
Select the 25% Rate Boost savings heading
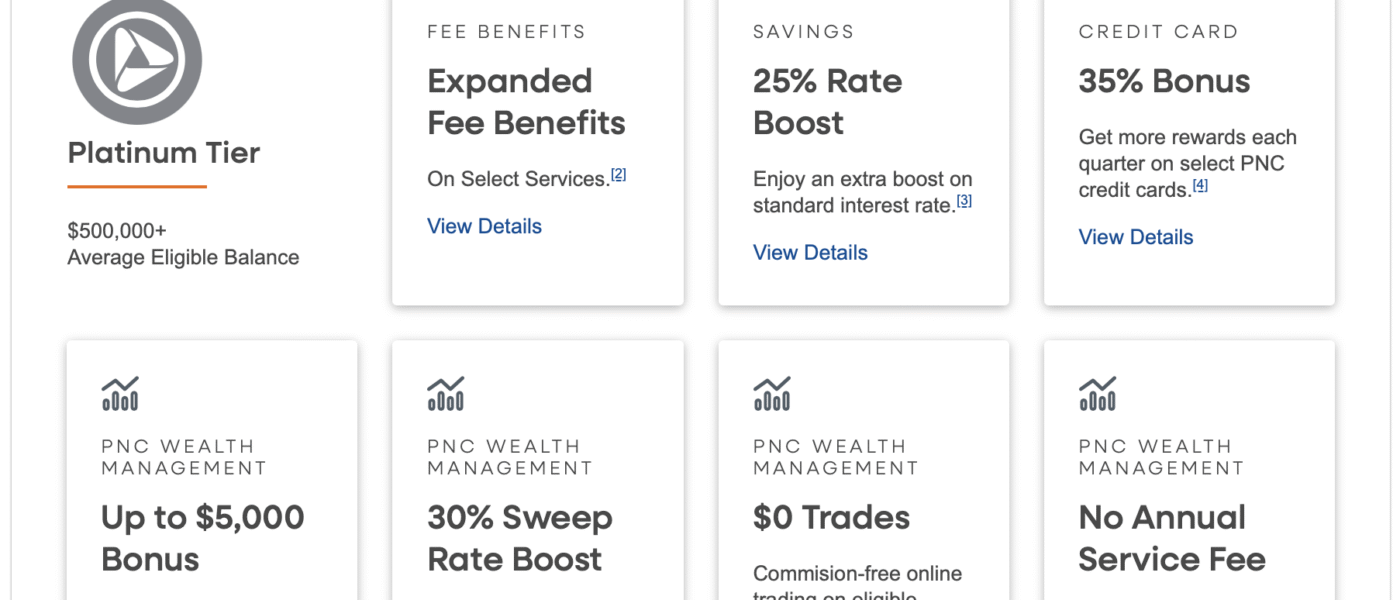[x=827, y=102]
